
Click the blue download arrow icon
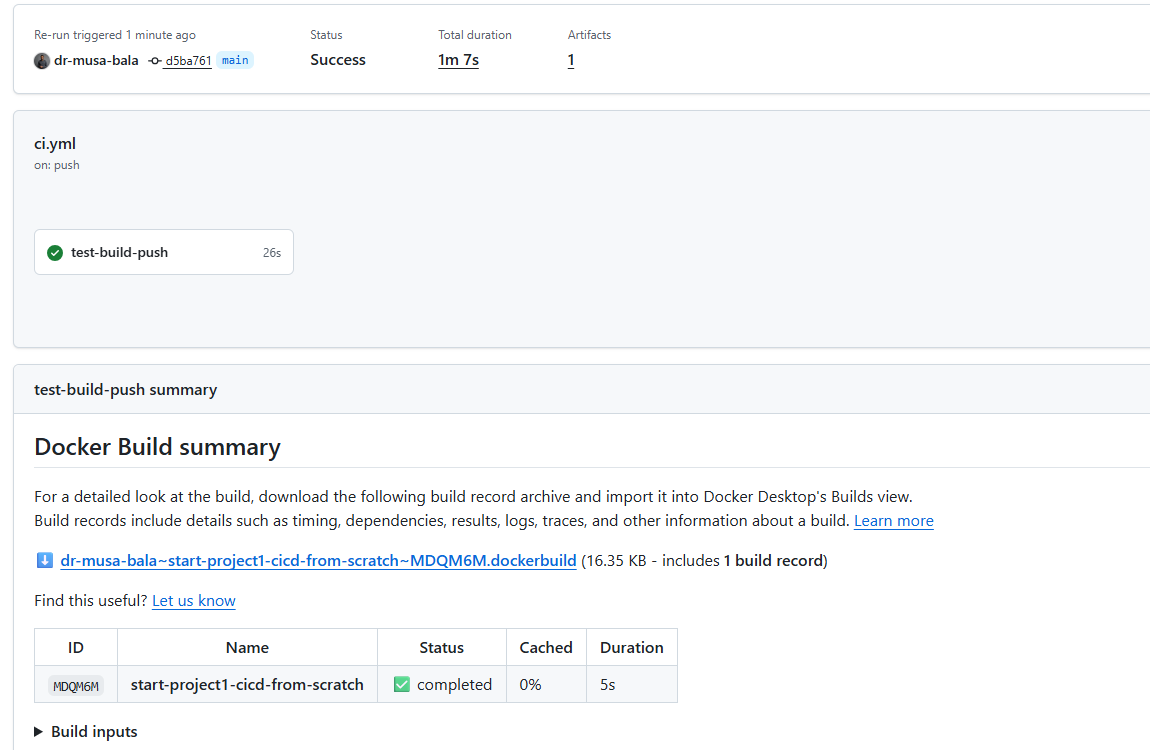(x=45, y=561)
